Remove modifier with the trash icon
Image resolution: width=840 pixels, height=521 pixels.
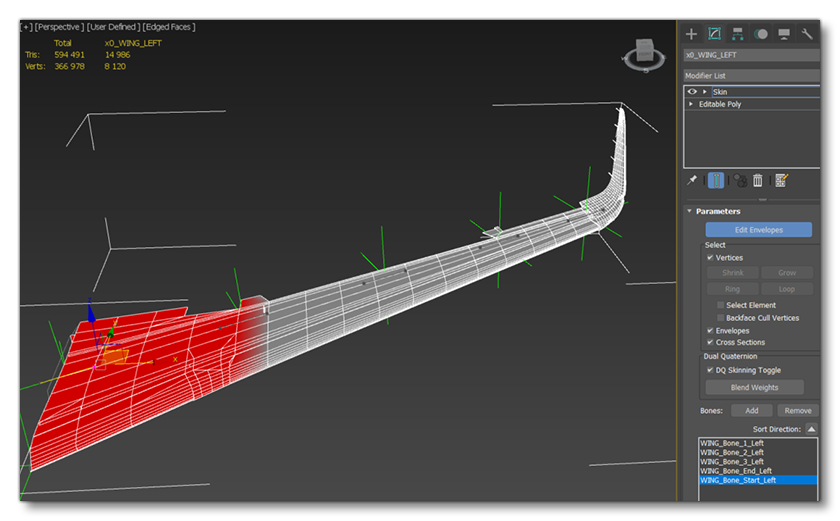758,180
